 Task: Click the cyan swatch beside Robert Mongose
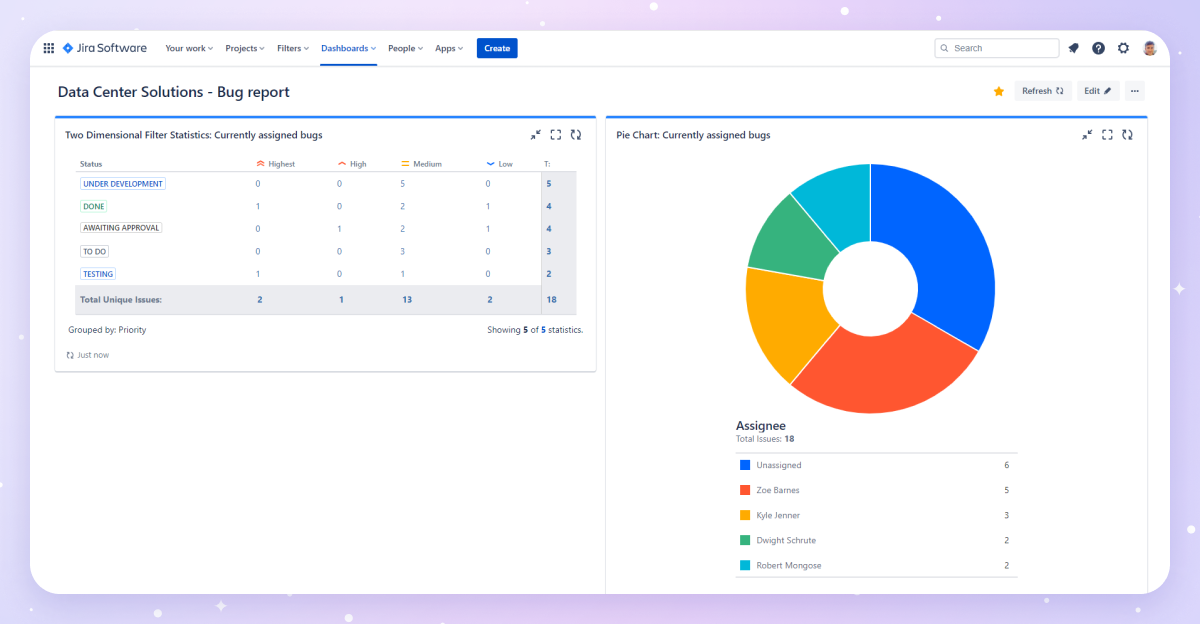click(x=745, y=565)
